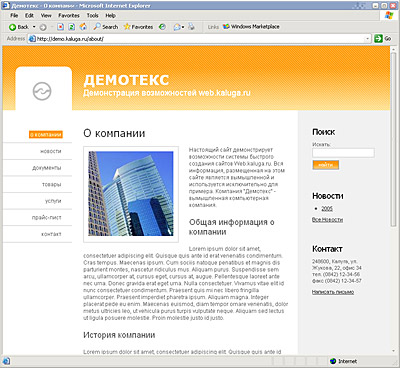Stop loading with the red Stop icon

(60, 27)
